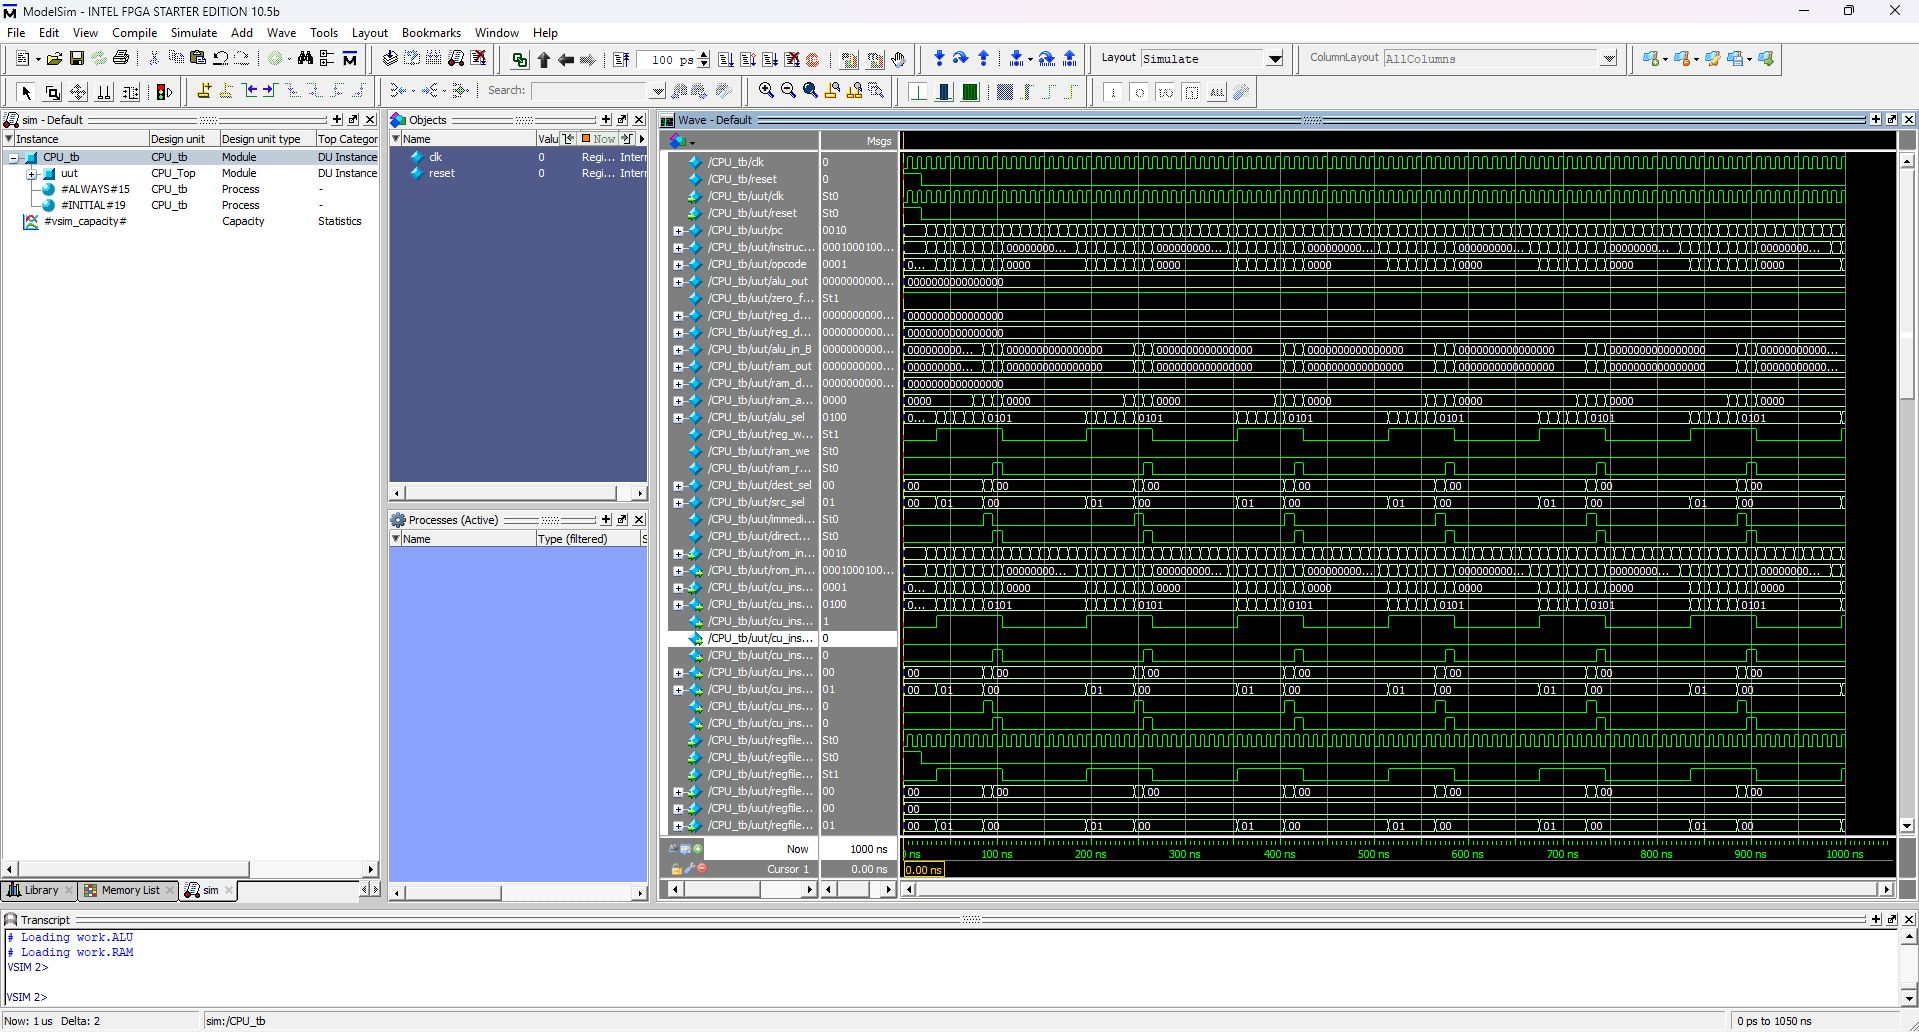Open the Bookmarks menu
Image resolution: width=1919 pixels, height=1032 pixels.
tap(431, 32)
